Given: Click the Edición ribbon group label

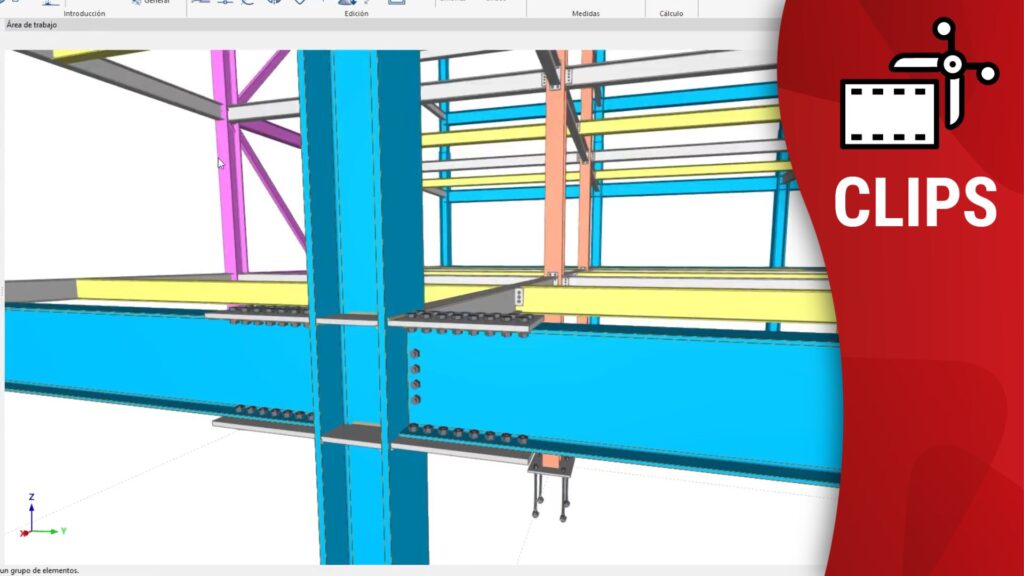Looking at the screenshot, I should [x=355, y=14].
